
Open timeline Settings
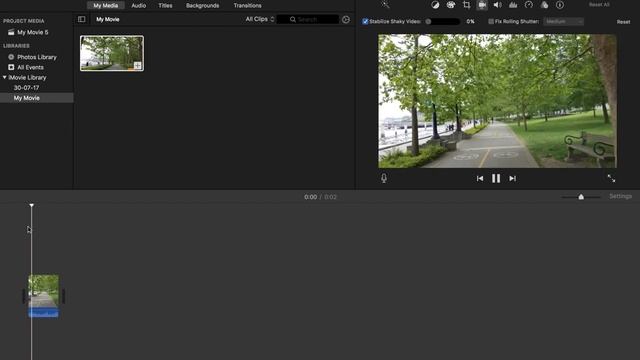620,196
